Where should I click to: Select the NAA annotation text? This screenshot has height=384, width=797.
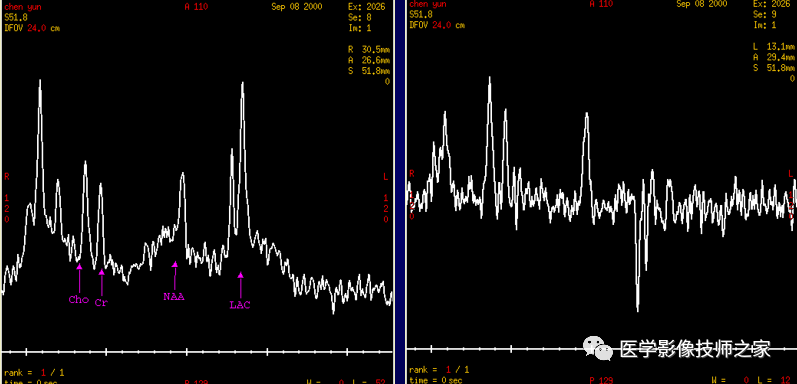(x=174, y=297)
